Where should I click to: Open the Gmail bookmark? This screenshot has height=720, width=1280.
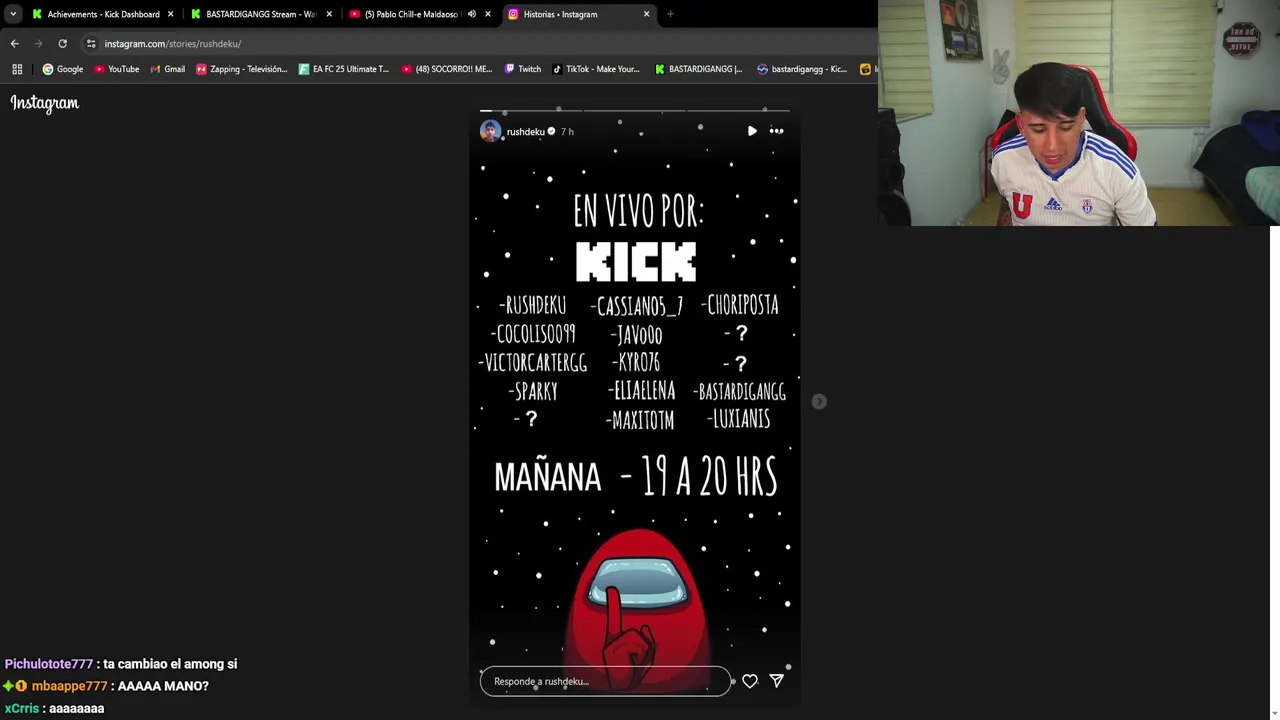point(167,69)
